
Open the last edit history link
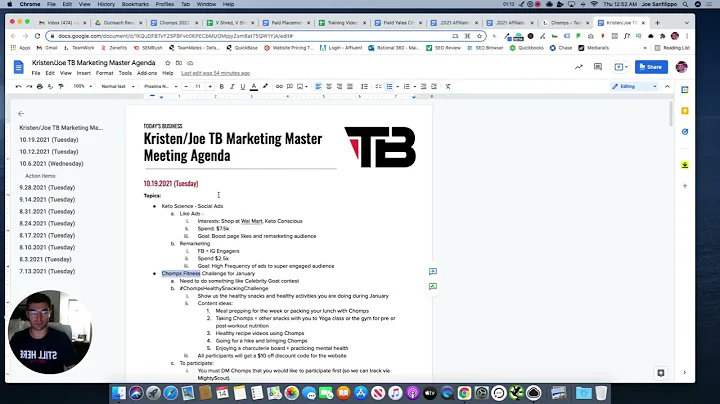point(215,73)
